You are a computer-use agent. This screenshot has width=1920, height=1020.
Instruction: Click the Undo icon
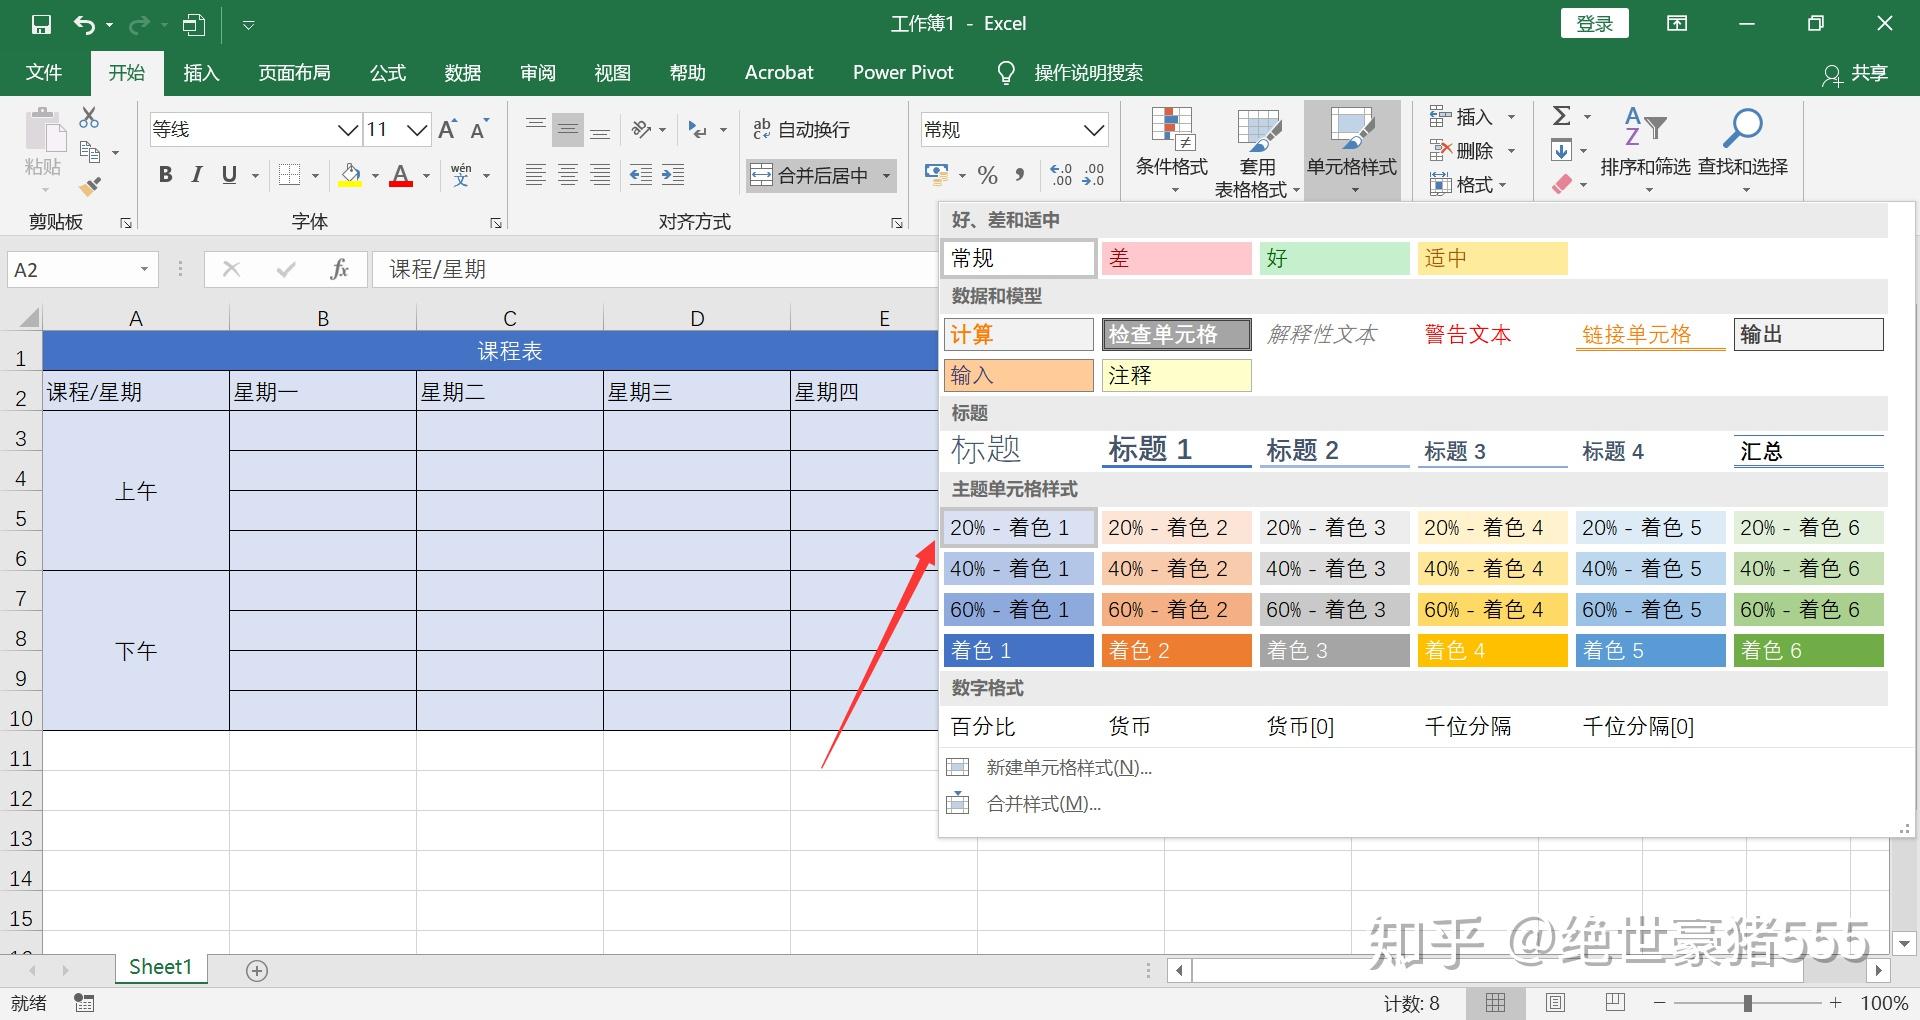86,25
